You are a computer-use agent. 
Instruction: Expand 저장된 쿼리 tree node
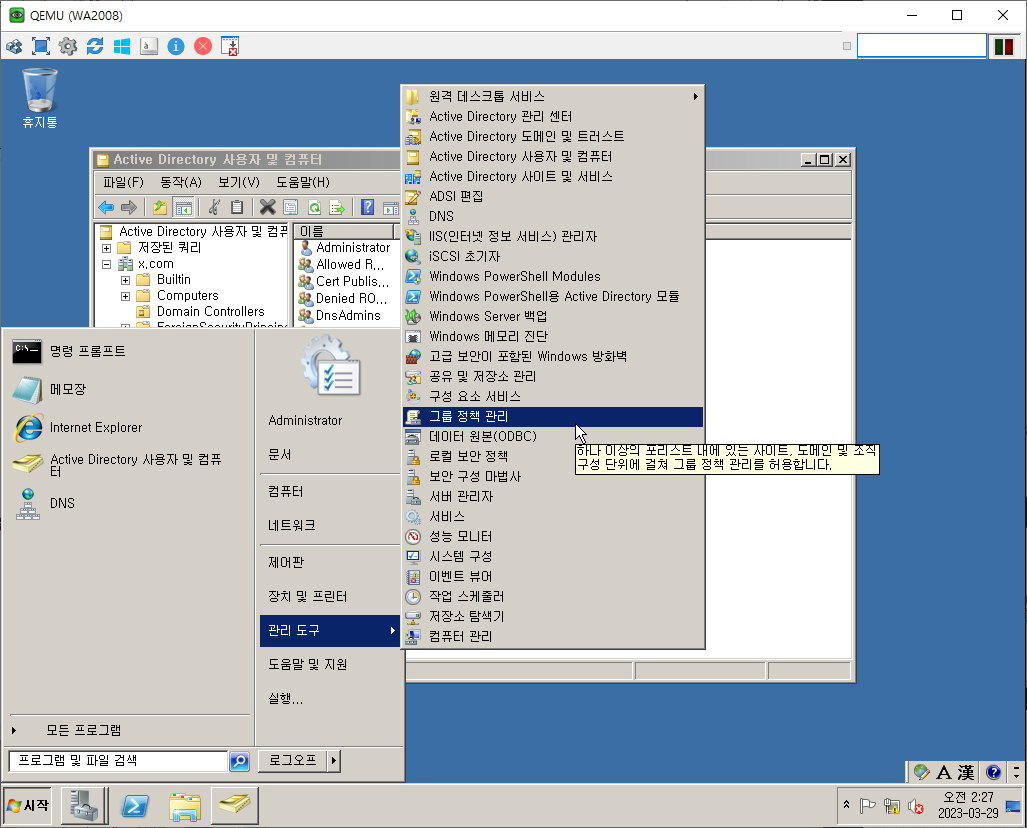pos(106,248)
